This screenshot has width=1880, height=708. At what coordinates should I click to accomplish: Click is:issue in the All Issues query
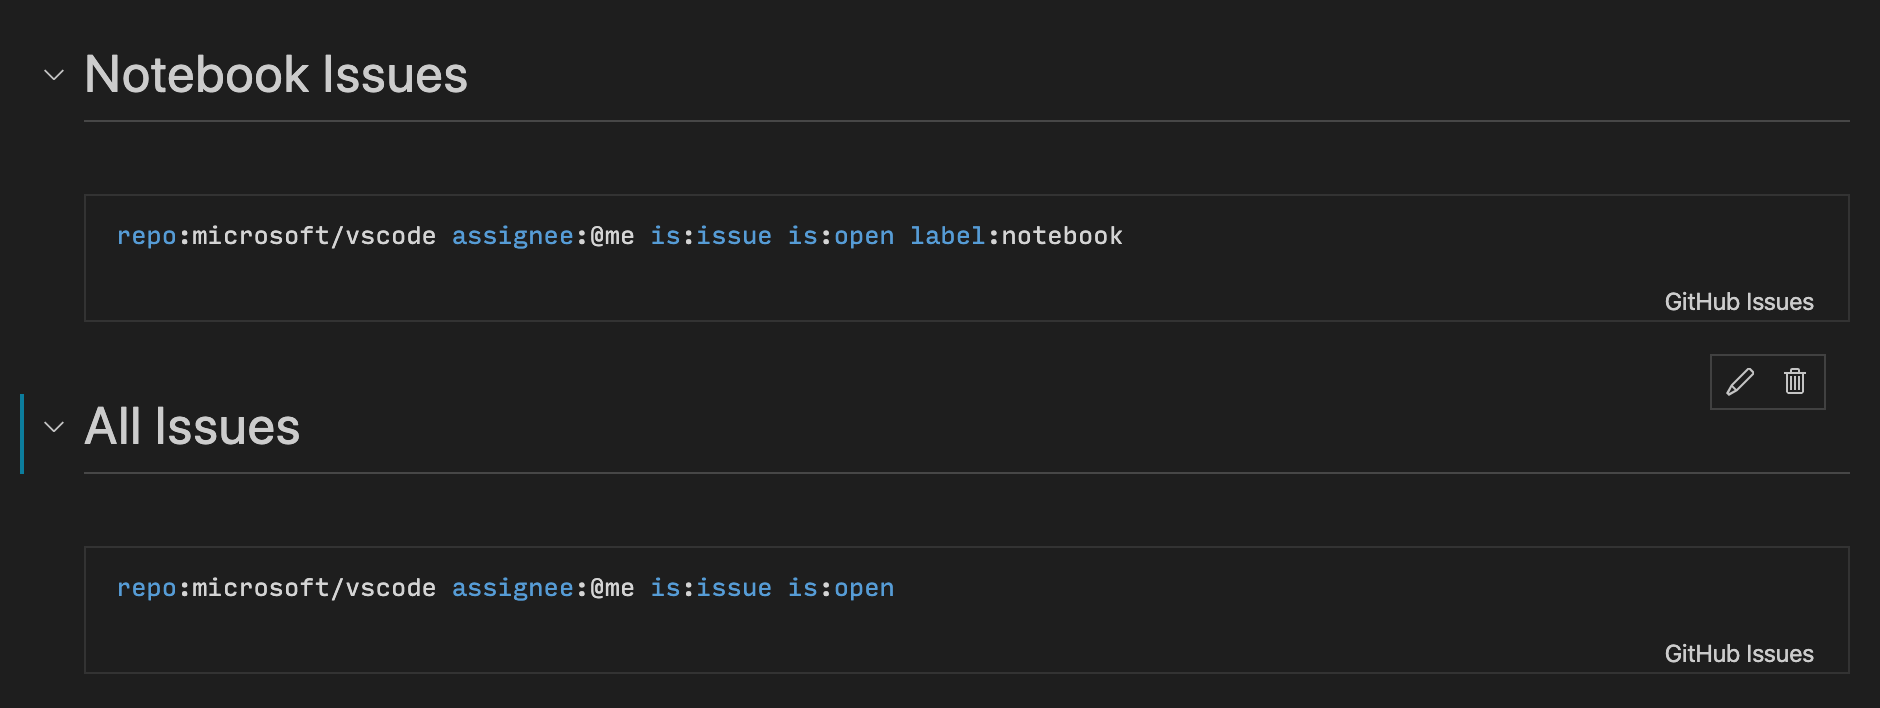(712, 587)
